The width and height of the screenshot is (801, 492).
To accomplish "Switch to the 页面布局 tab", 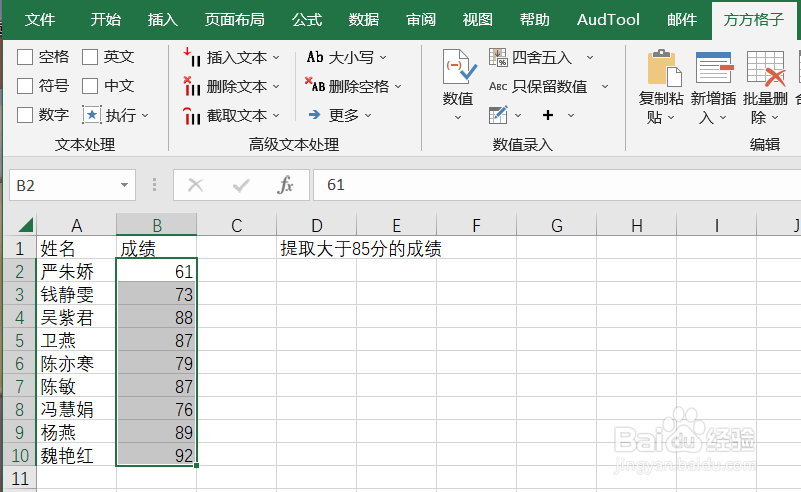I will [x=234, y=20].
